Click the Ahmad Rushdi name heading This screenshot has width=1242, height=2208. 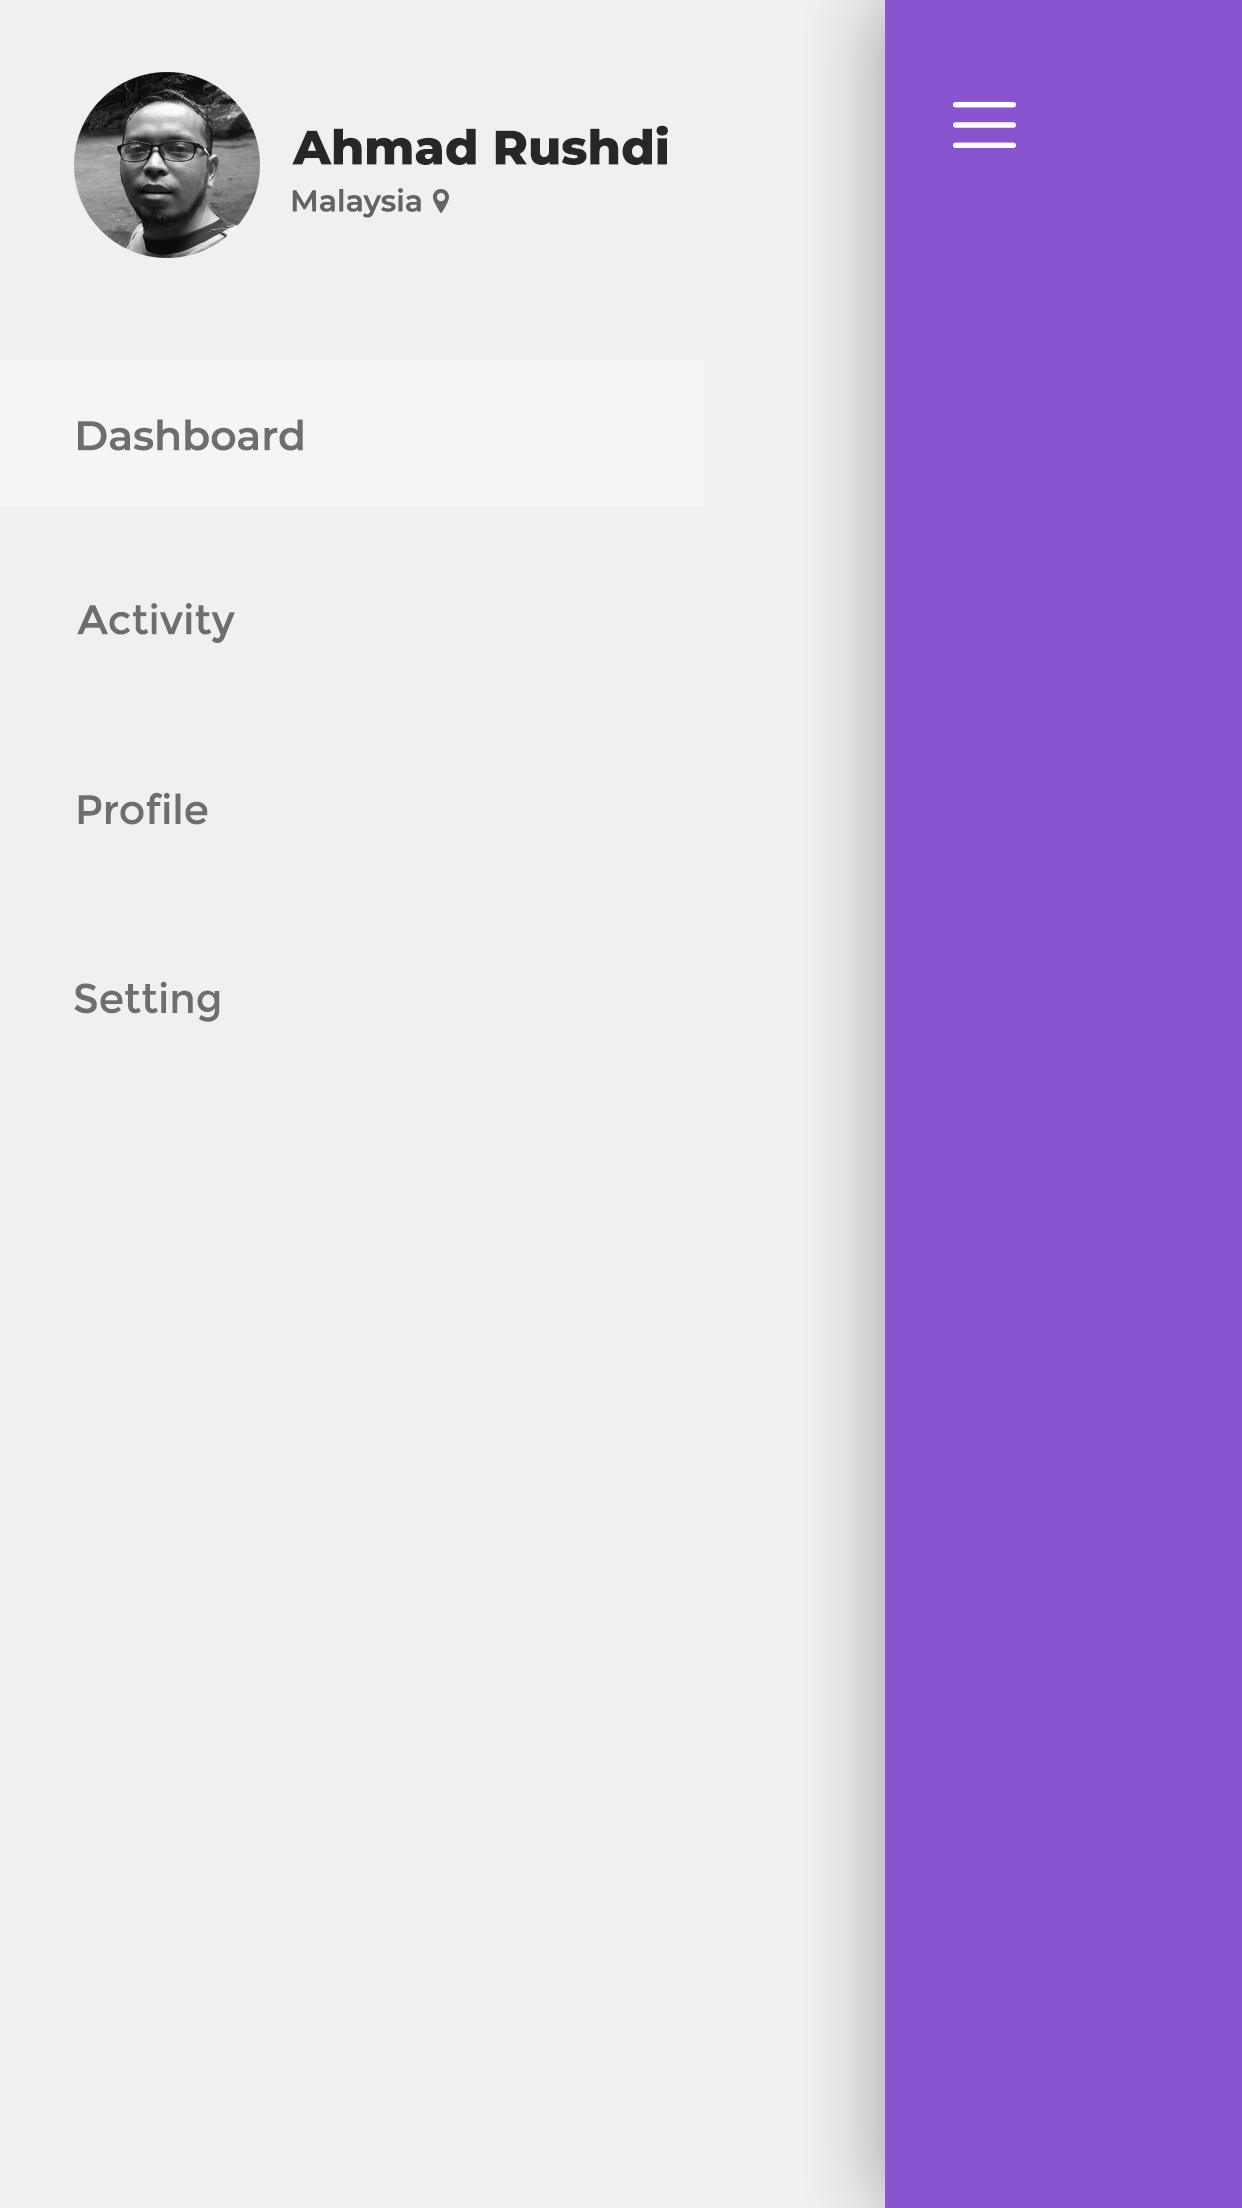[481, 148]
